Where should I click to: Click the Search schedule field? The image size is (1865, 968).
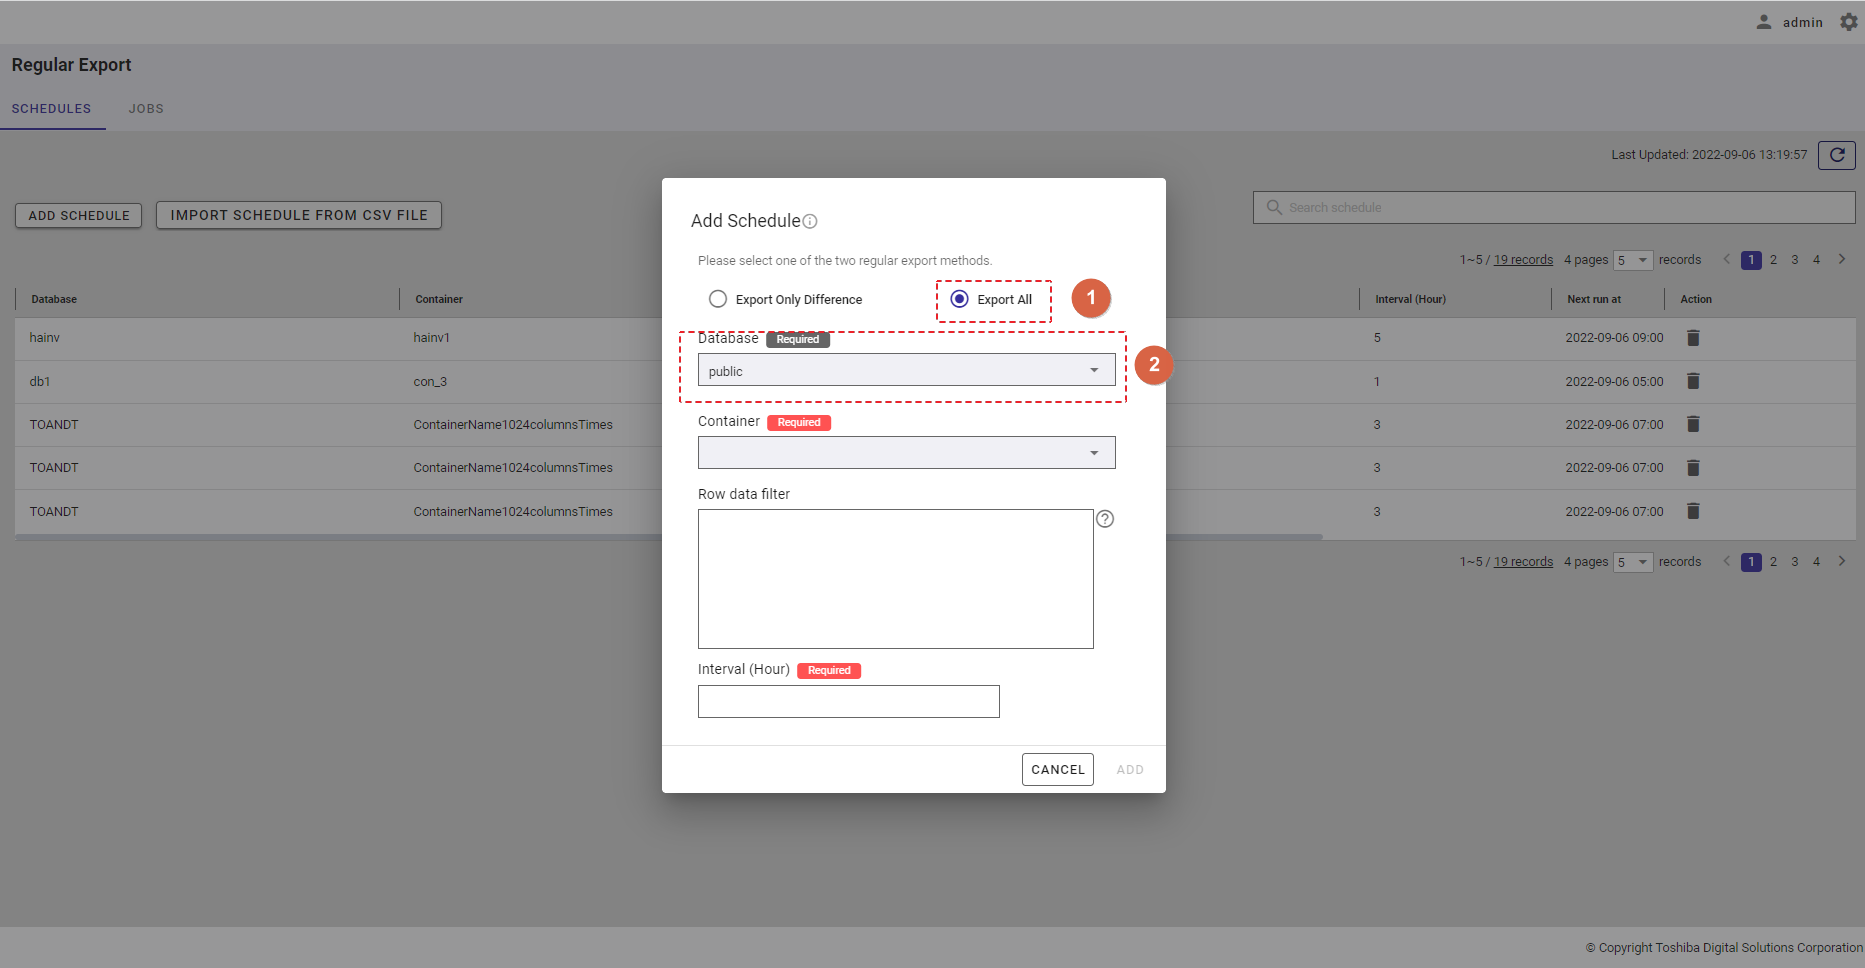pyautogui.click(x=1554, y=207)
